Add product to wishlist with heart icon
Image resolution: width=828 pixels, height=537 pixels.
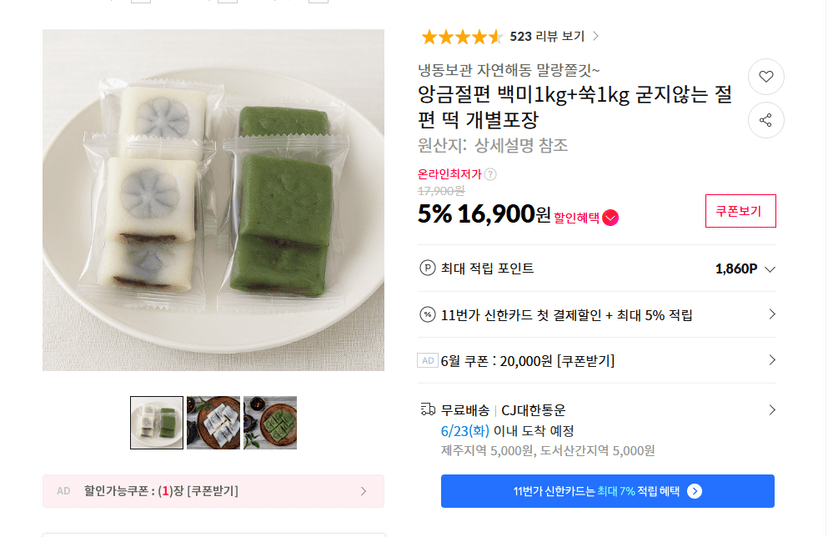(766, 77)
